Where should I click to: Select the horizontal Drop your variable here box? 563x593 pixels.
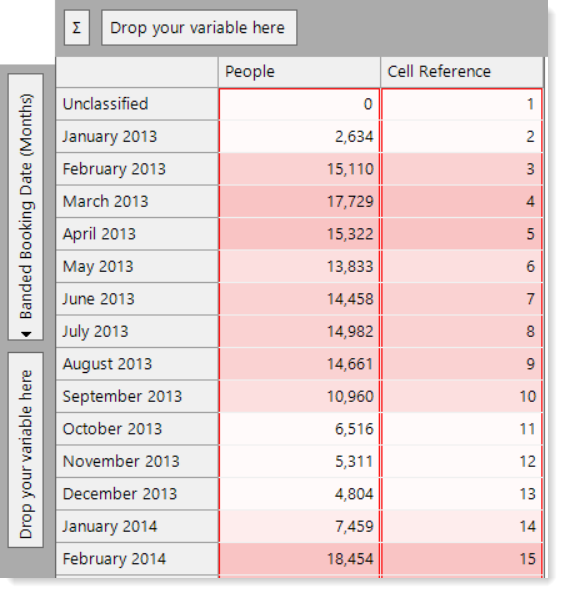click(x=199, y=28)
